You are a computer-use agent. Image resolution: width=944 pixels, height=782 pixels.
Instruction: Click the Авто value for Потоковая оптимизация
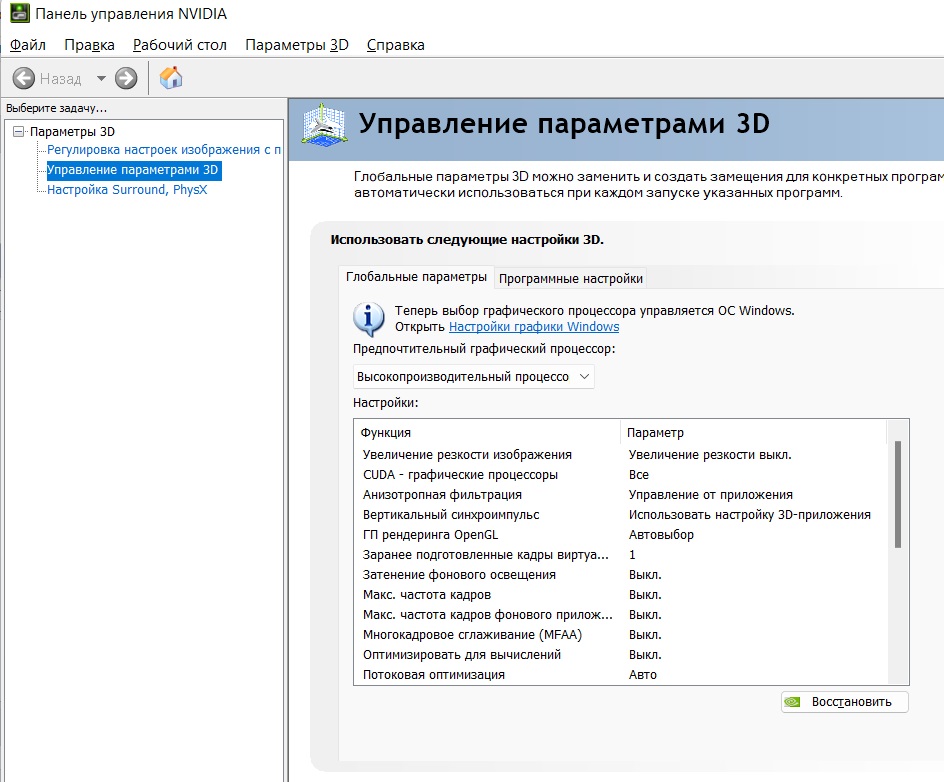click(x=642, y=674)
